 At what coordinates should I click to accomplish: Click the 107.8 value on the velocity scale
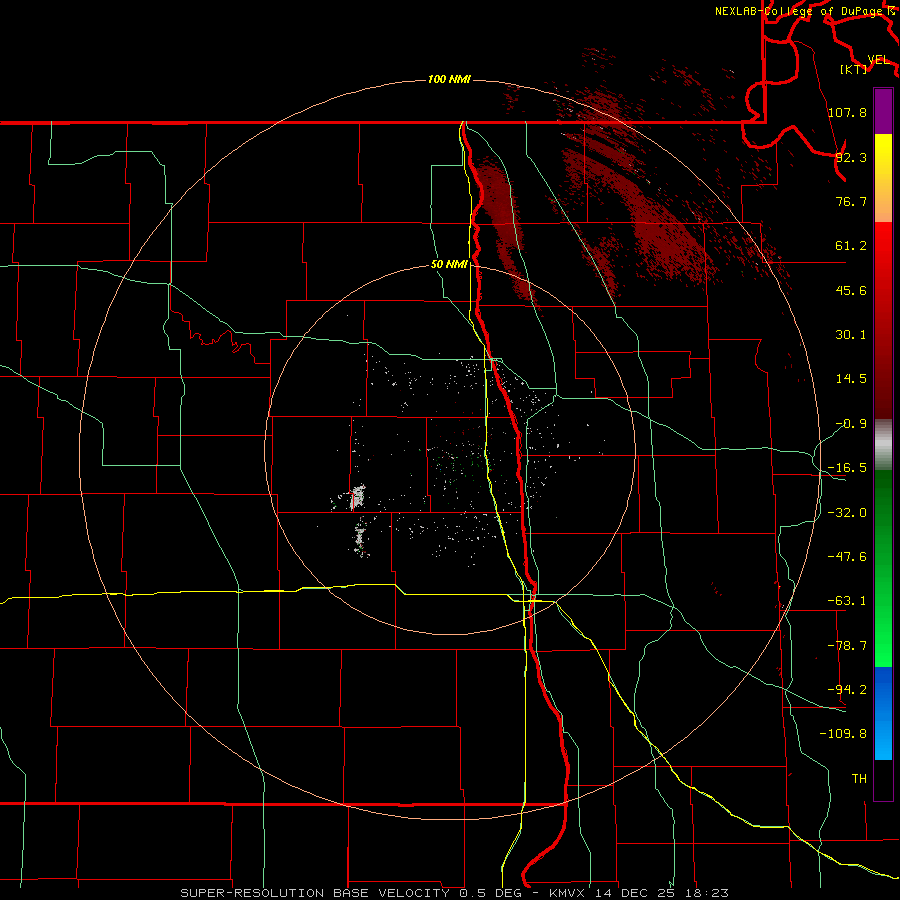tap(847, 112)
